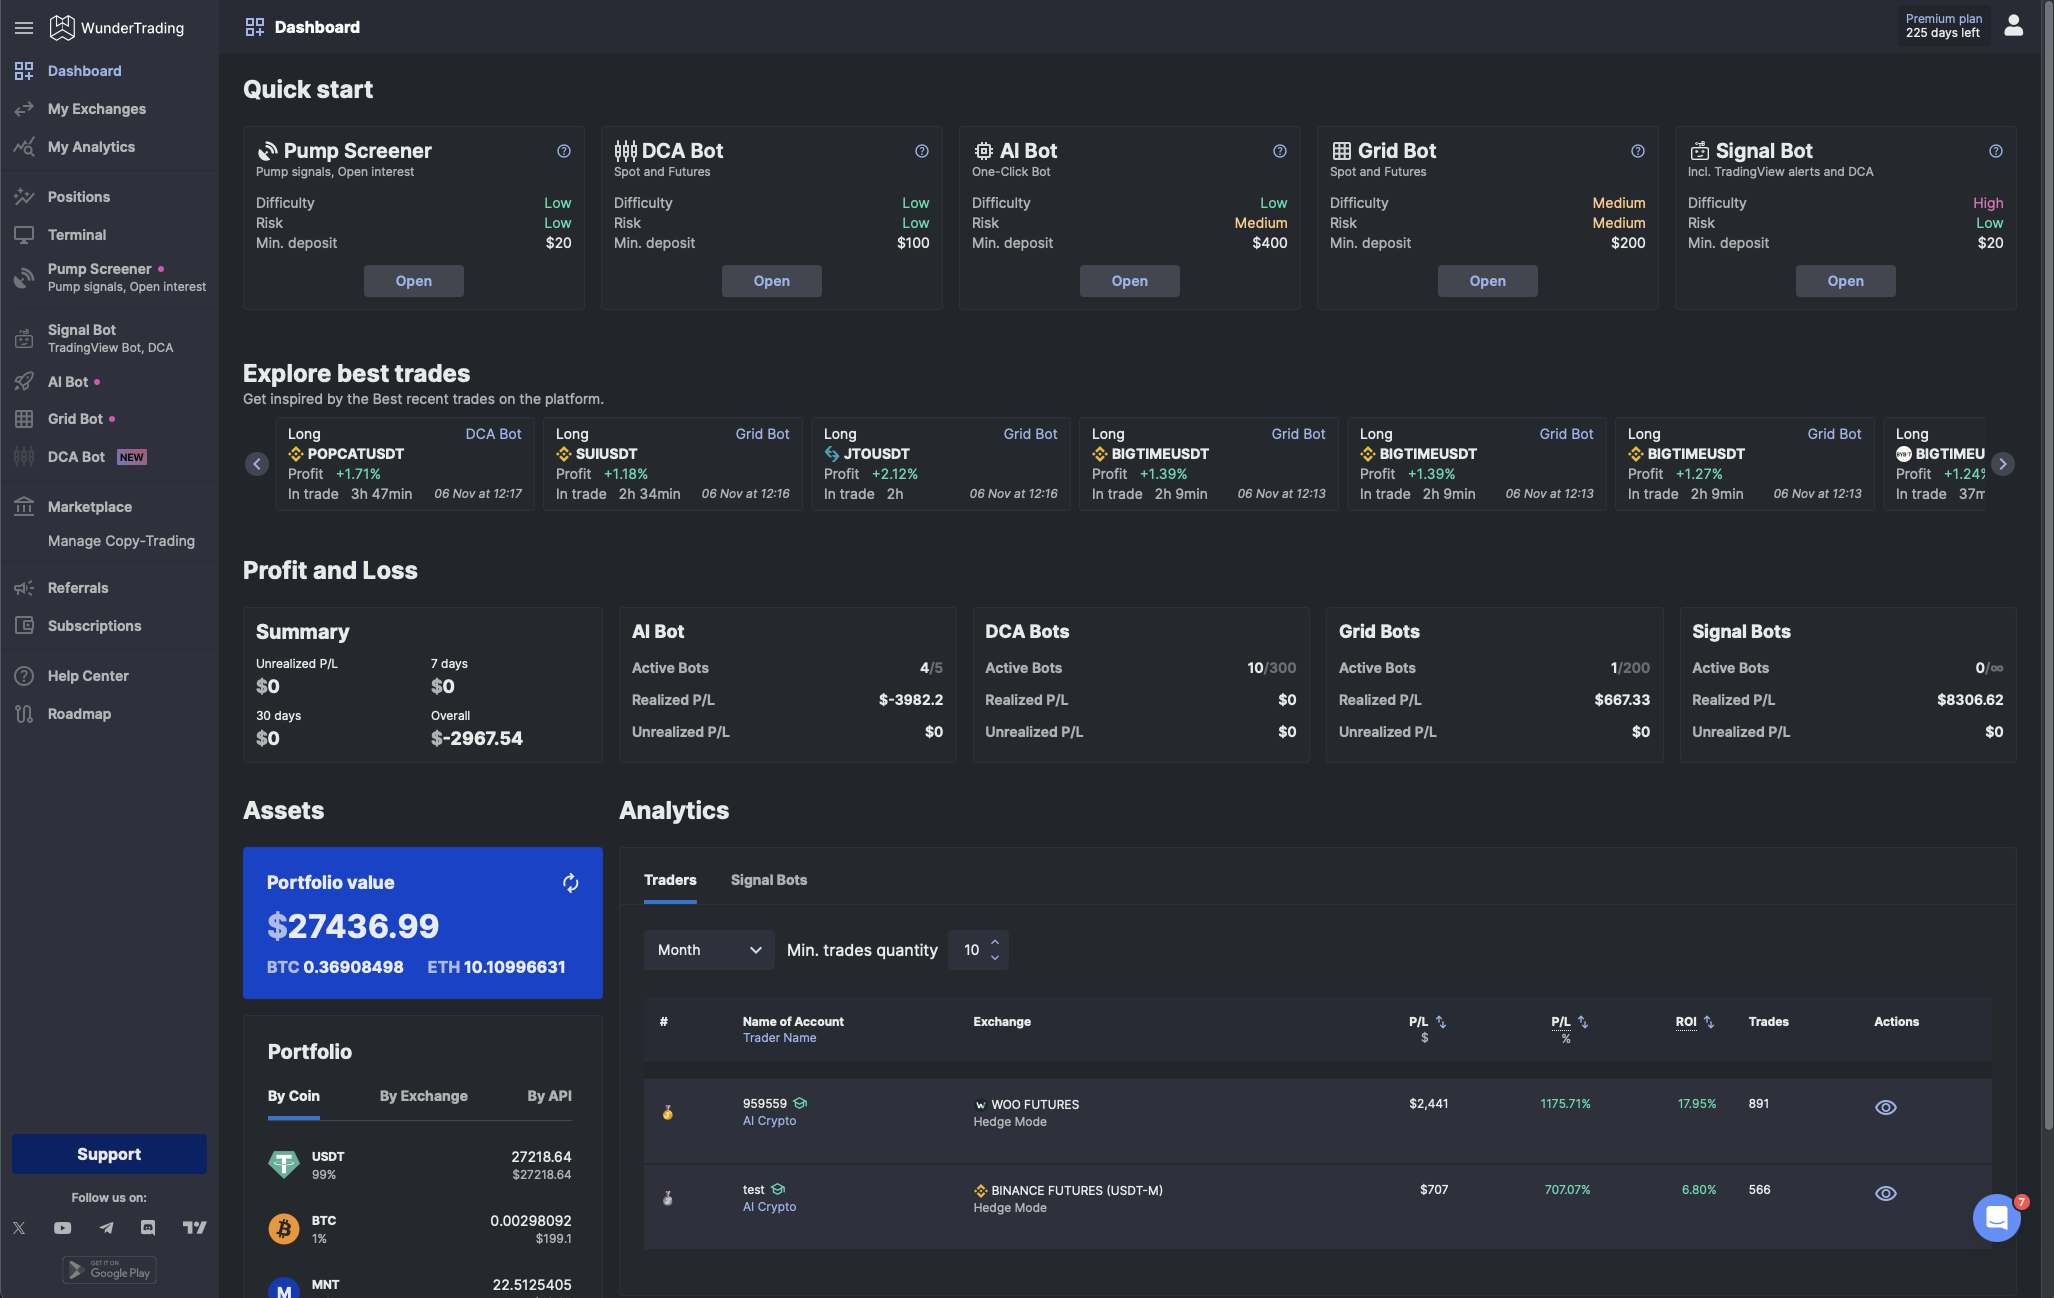Select By Exchange portfolio tab
2054x1298 pixels.
click(x=423, y=1096)
